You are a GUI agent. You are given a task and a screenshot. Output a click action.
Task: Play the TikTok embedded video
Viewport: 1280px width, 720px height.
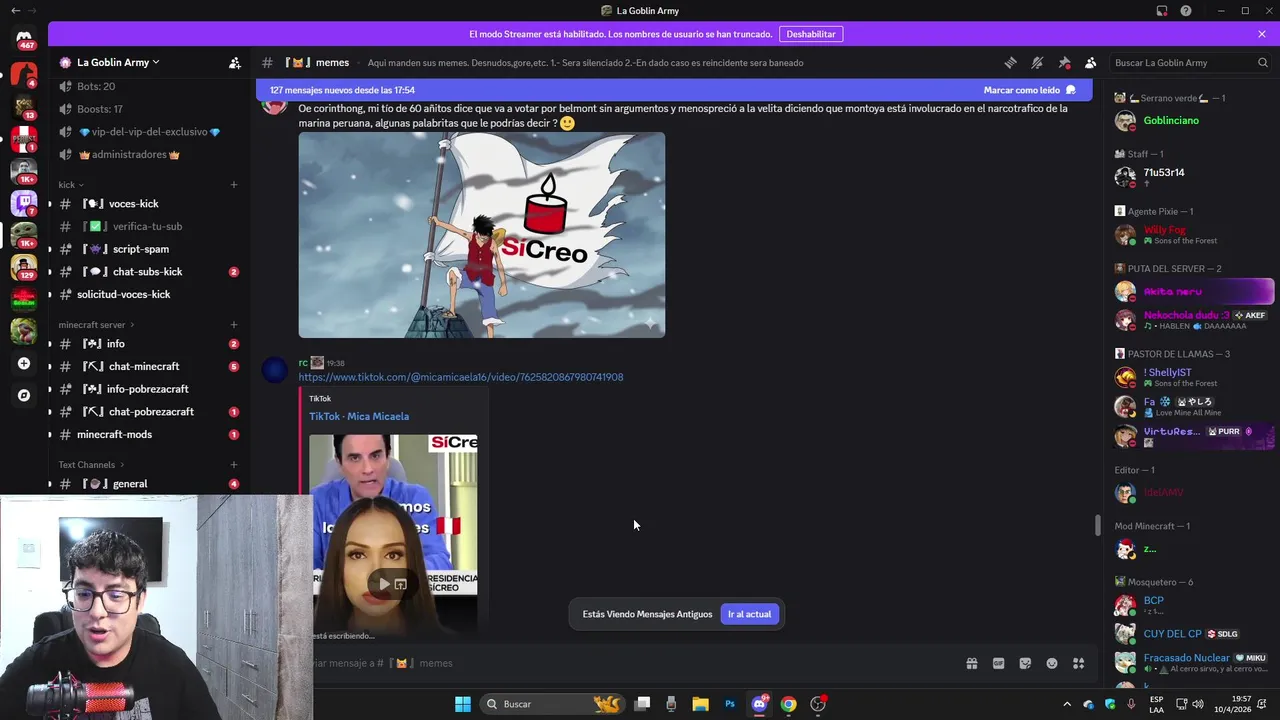coord(384,584)
